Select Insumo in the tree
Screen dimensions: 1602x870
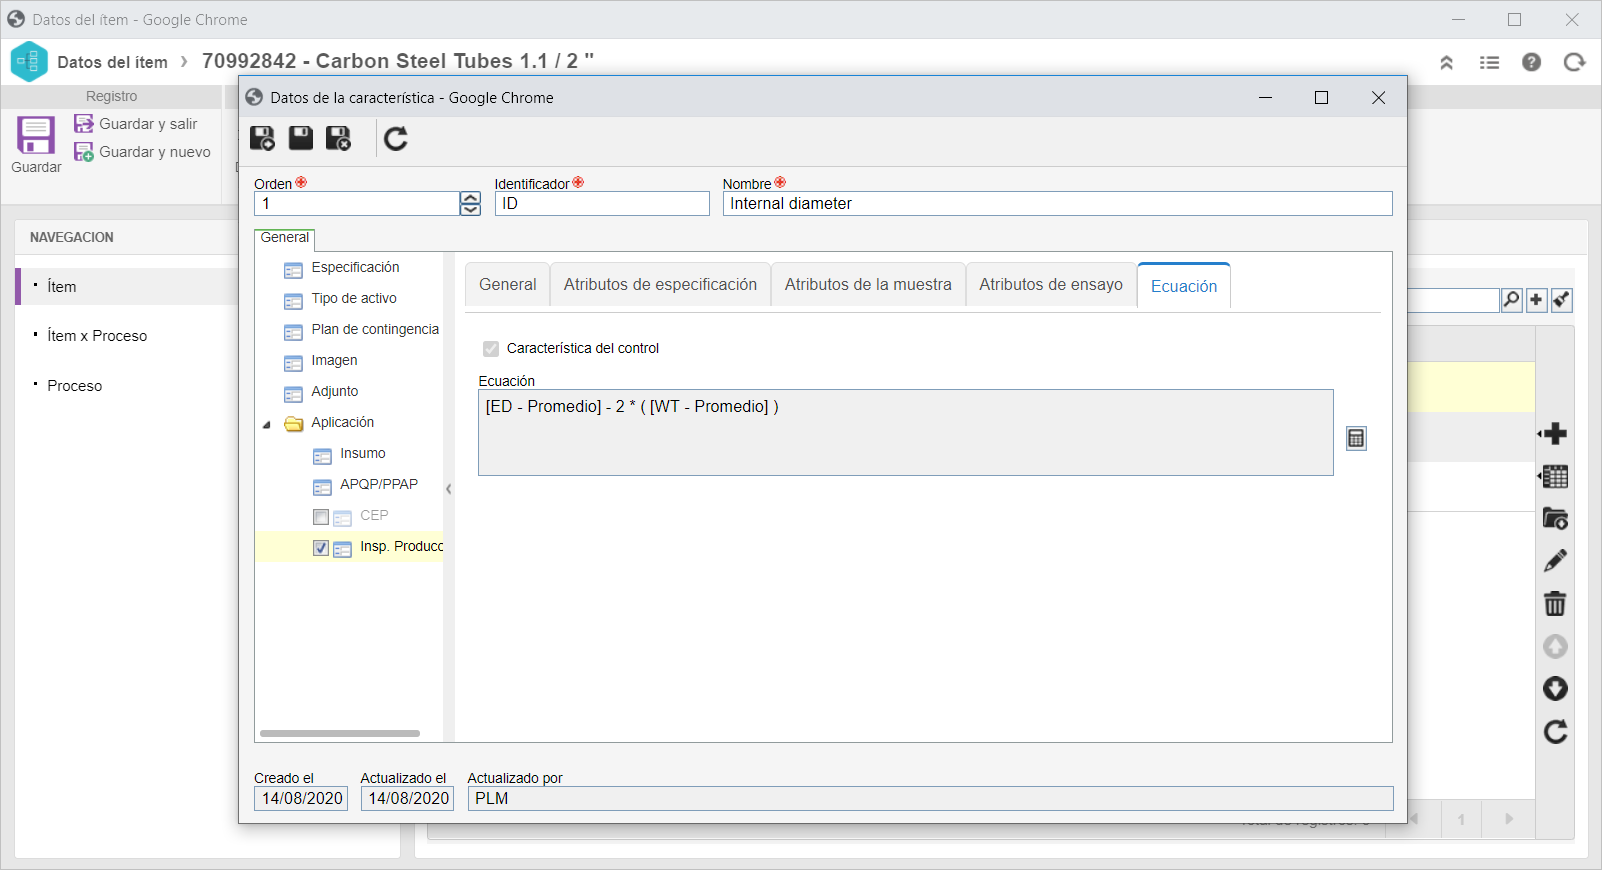(x=363, y=453)
